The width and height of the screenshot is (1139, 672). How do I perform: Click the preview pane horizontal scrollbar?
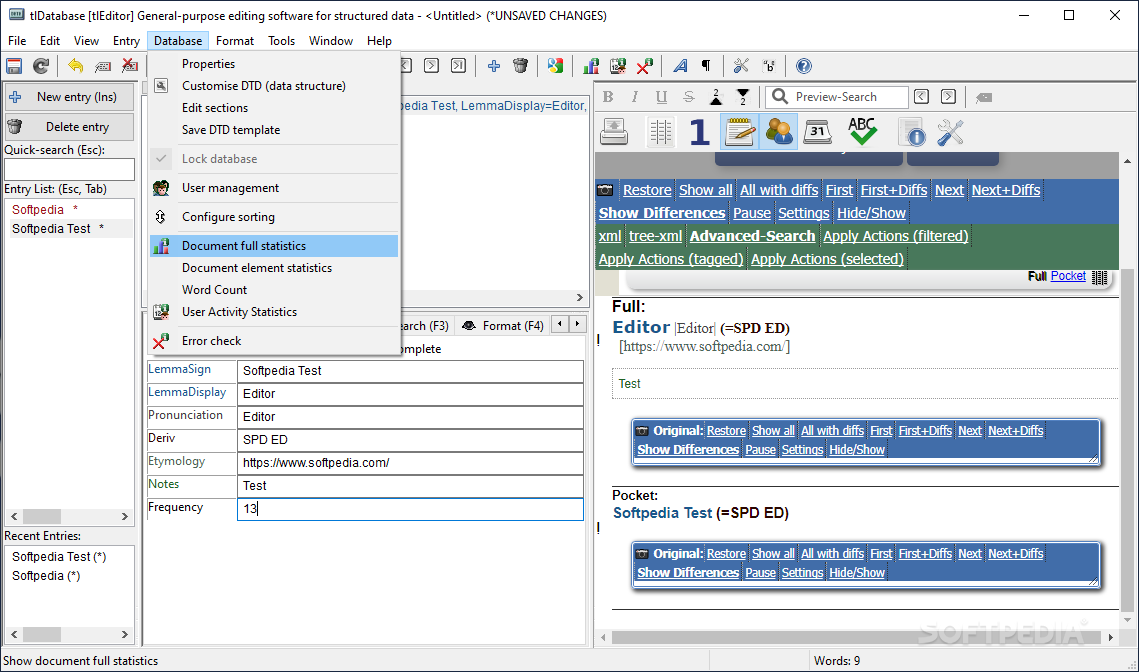856,637
